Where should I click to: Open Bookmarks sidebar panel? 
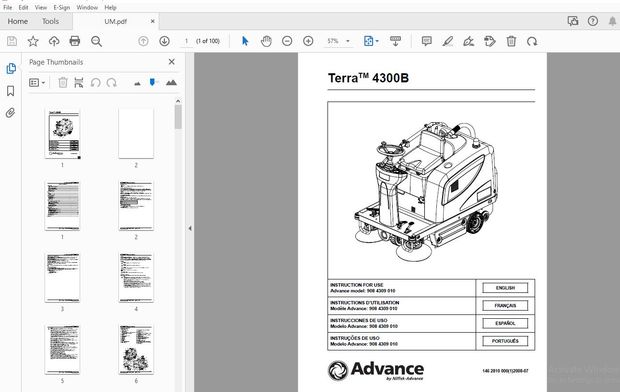pos(11,91)
